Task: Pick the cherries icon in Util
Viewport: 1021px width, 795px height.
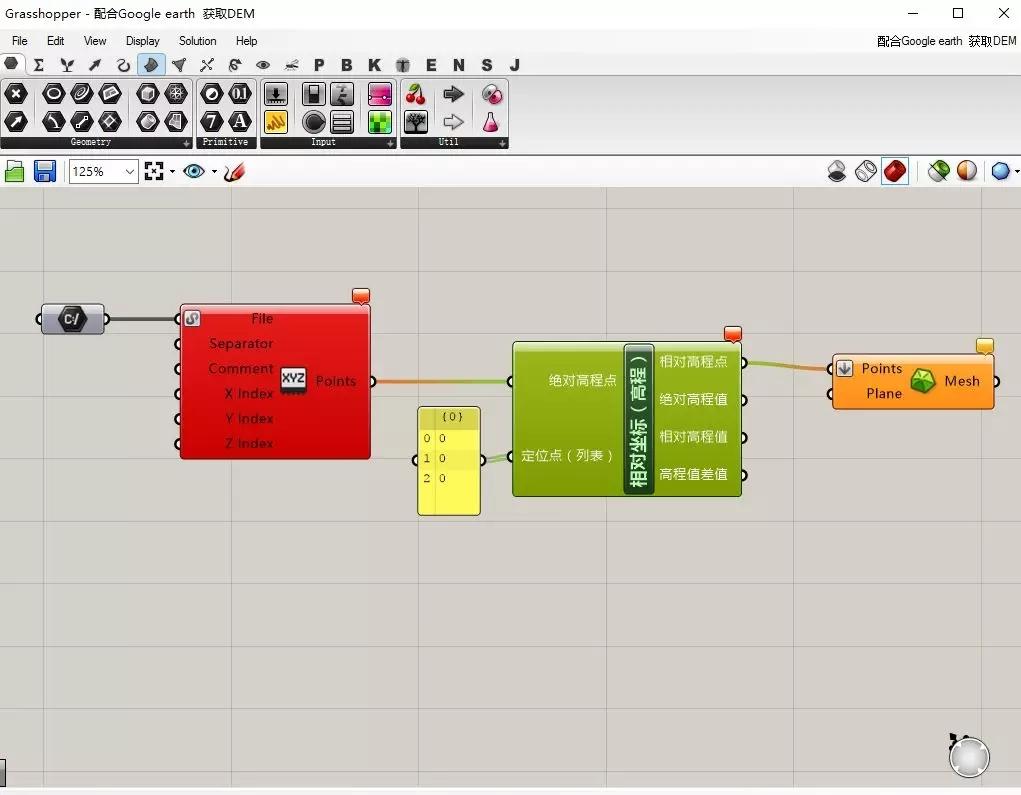Action: pos(415,94)
